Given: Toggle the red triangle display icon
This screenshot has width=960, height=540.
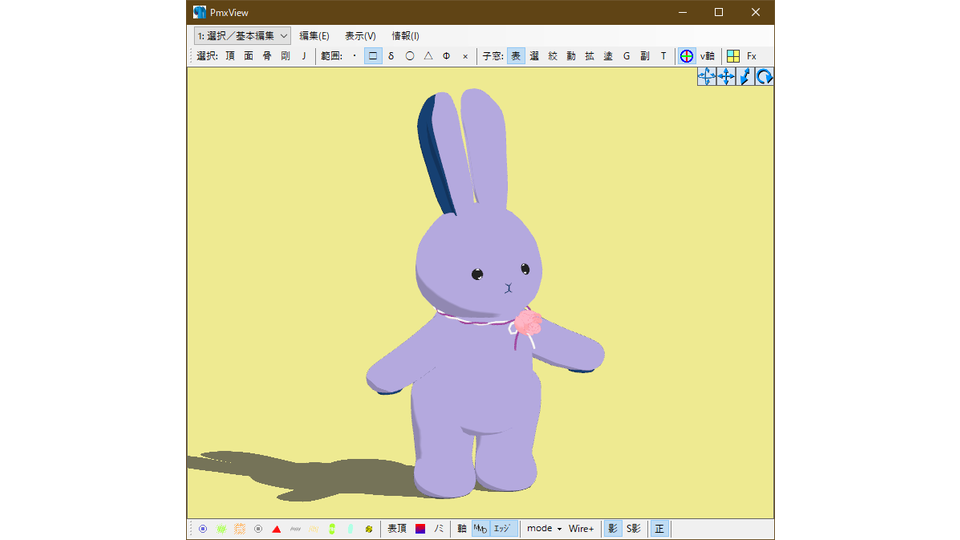Looking at the screenshot, I should [277, 529].
